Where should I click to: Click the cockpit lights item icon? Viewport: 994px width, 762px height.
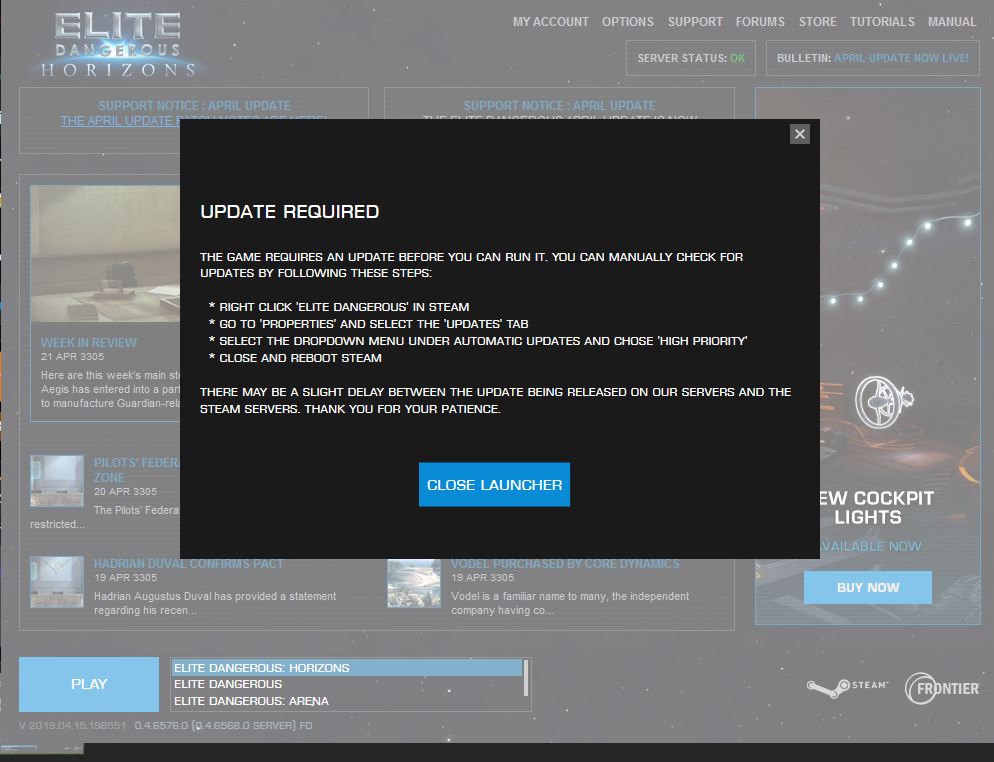tap(883, 402)
